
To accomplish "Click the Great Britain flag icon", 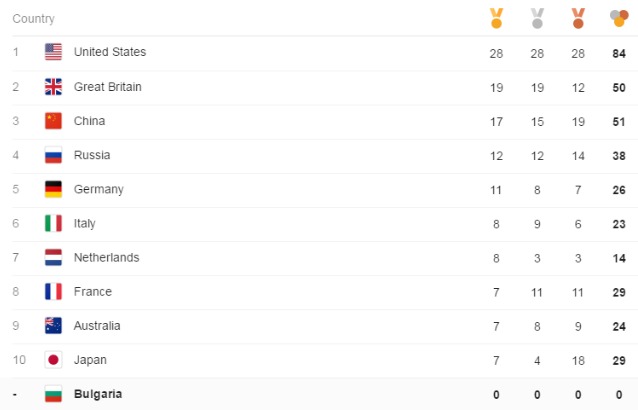I will [x=54, y=87].
